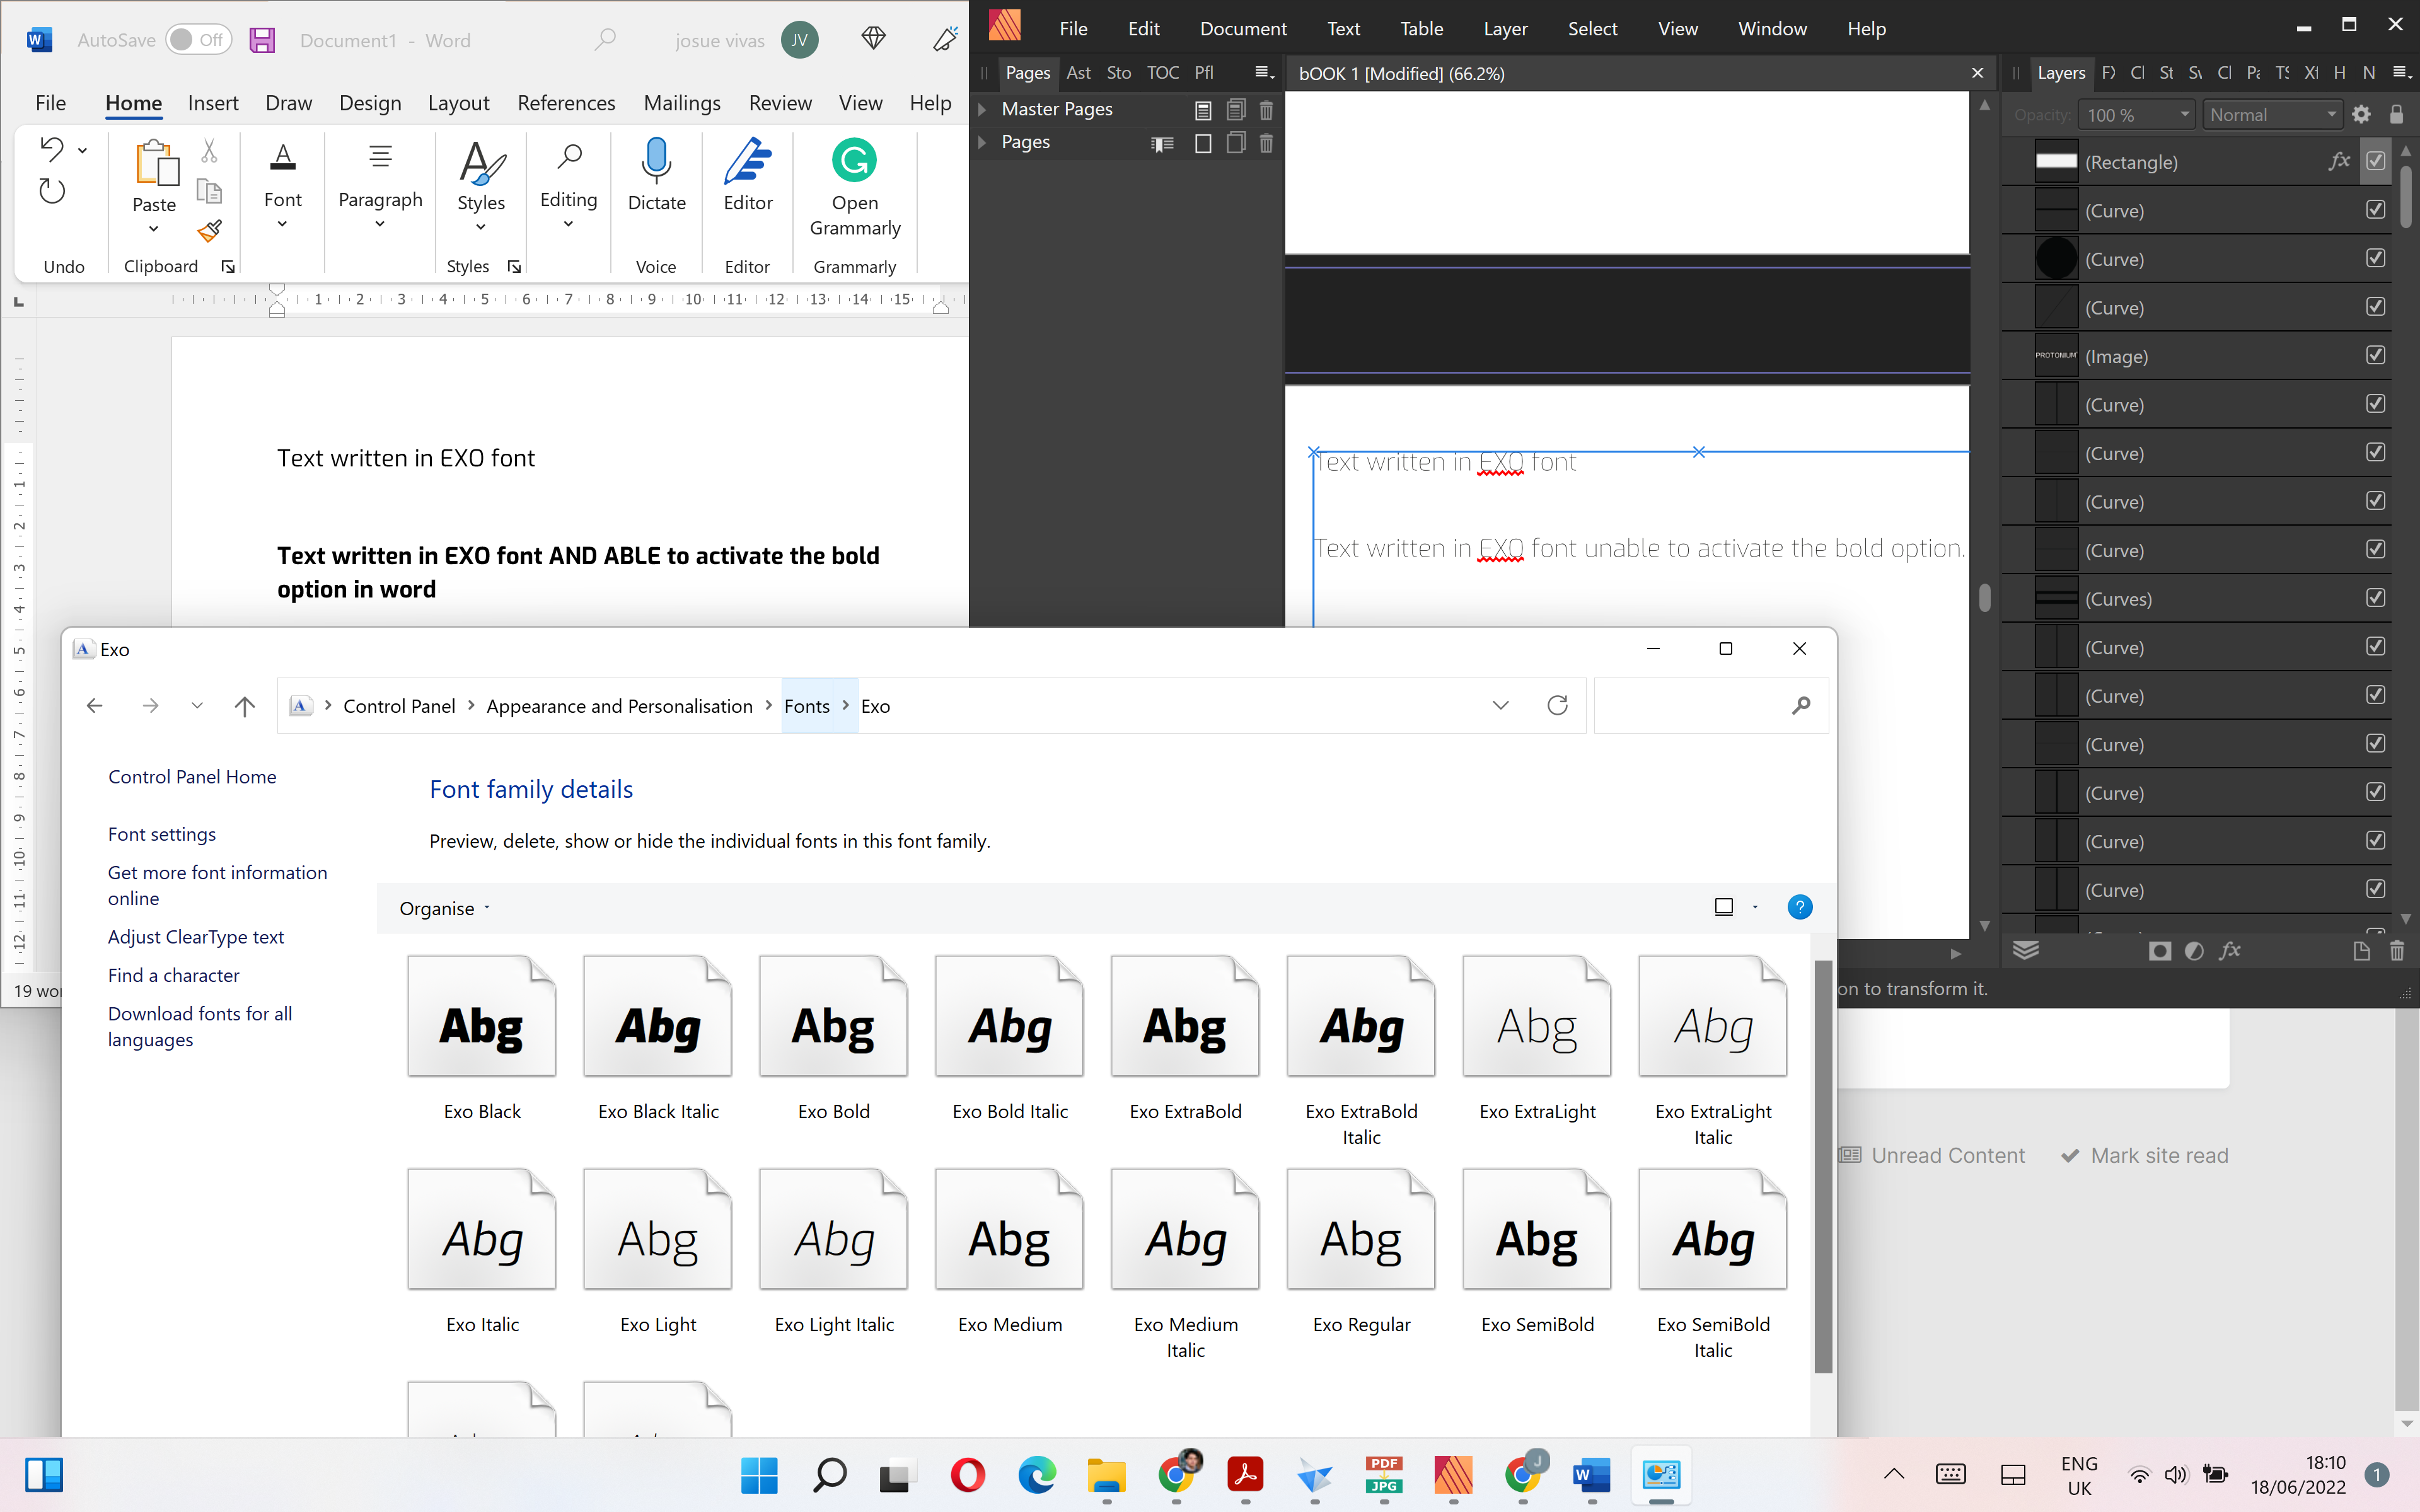Image resolution: width=2420 pixels, height=1512 pixels.
Task: Toggle visibility of Curve layer below Image
Action: tap(2376, 404)
